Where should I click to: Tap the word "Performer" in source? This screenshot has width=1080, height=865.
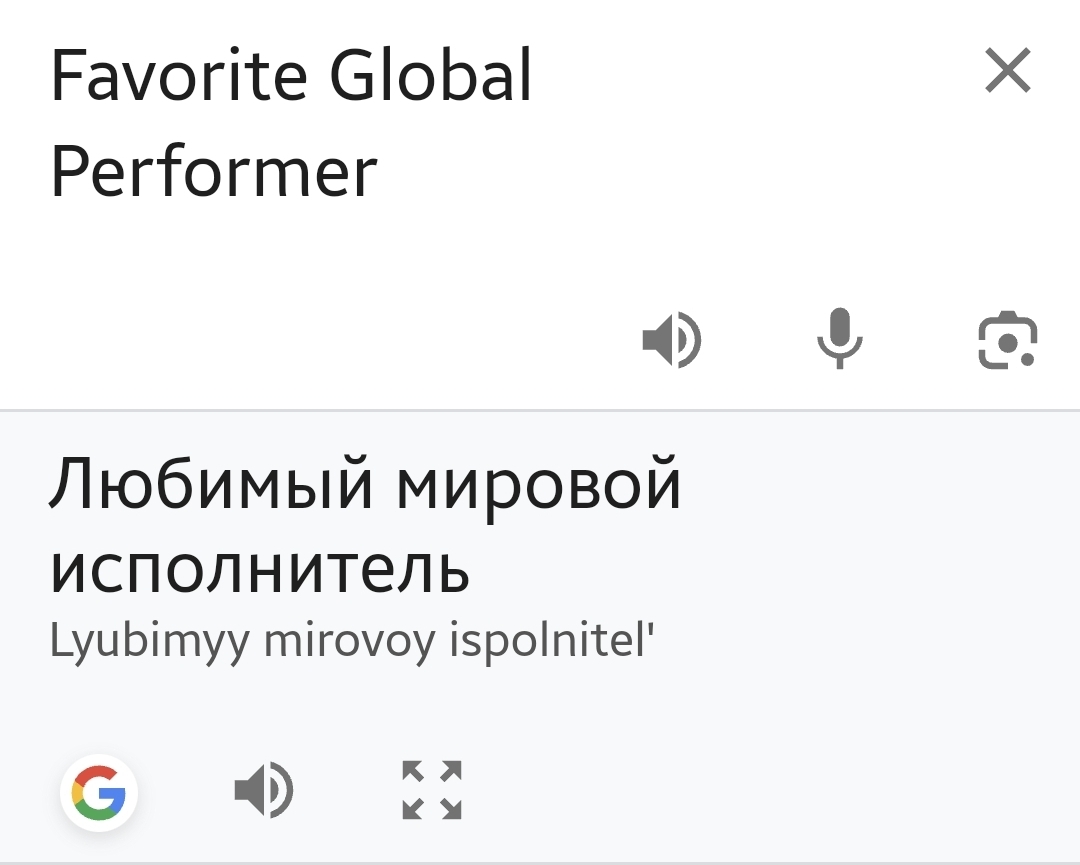213,172
